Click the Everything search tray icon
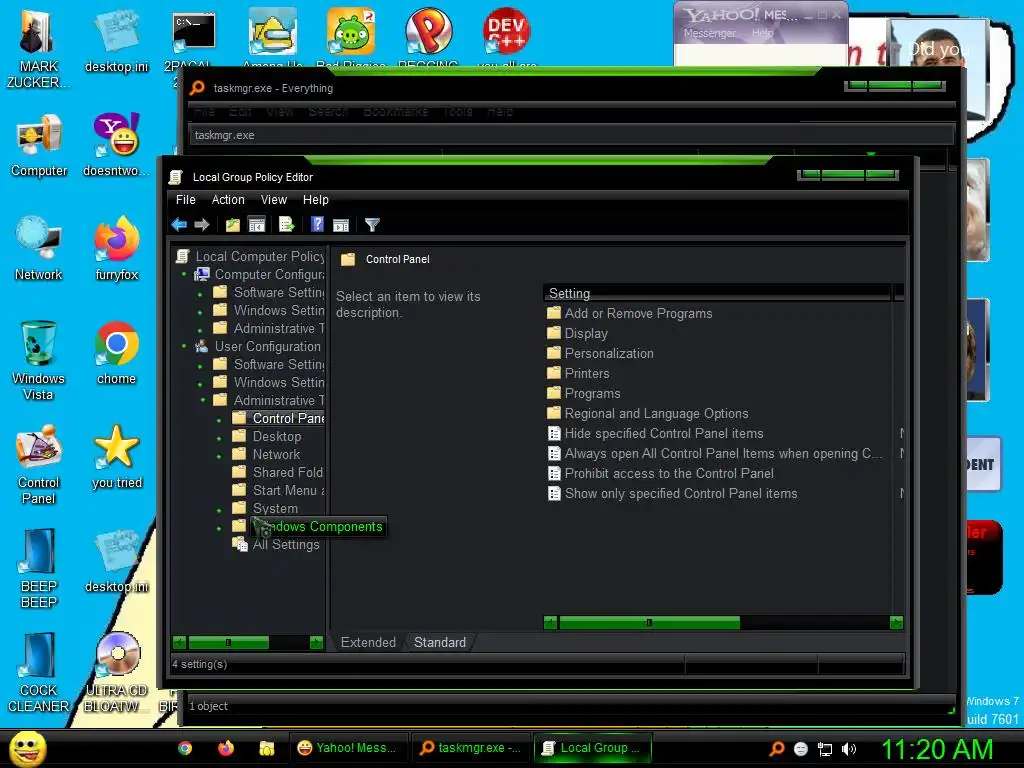1024x768 pixels. (776, 749)
